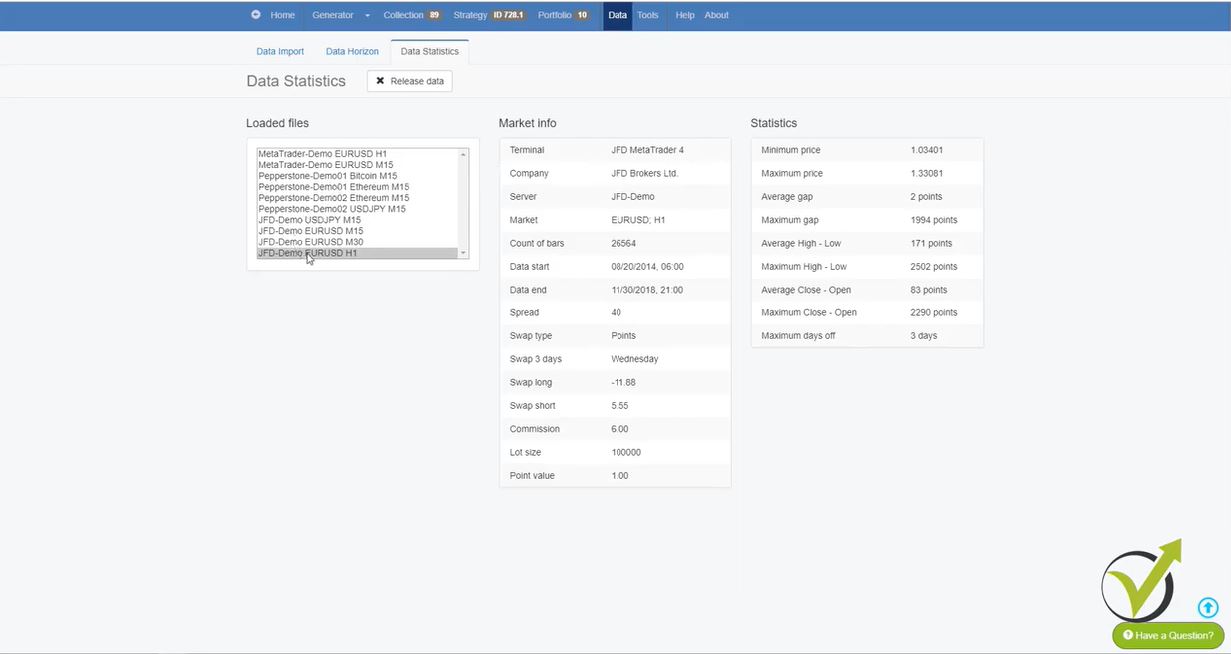Open the Tools menu
The image size is (1231, 654).
pyautogui.click(x=648, y=15)
